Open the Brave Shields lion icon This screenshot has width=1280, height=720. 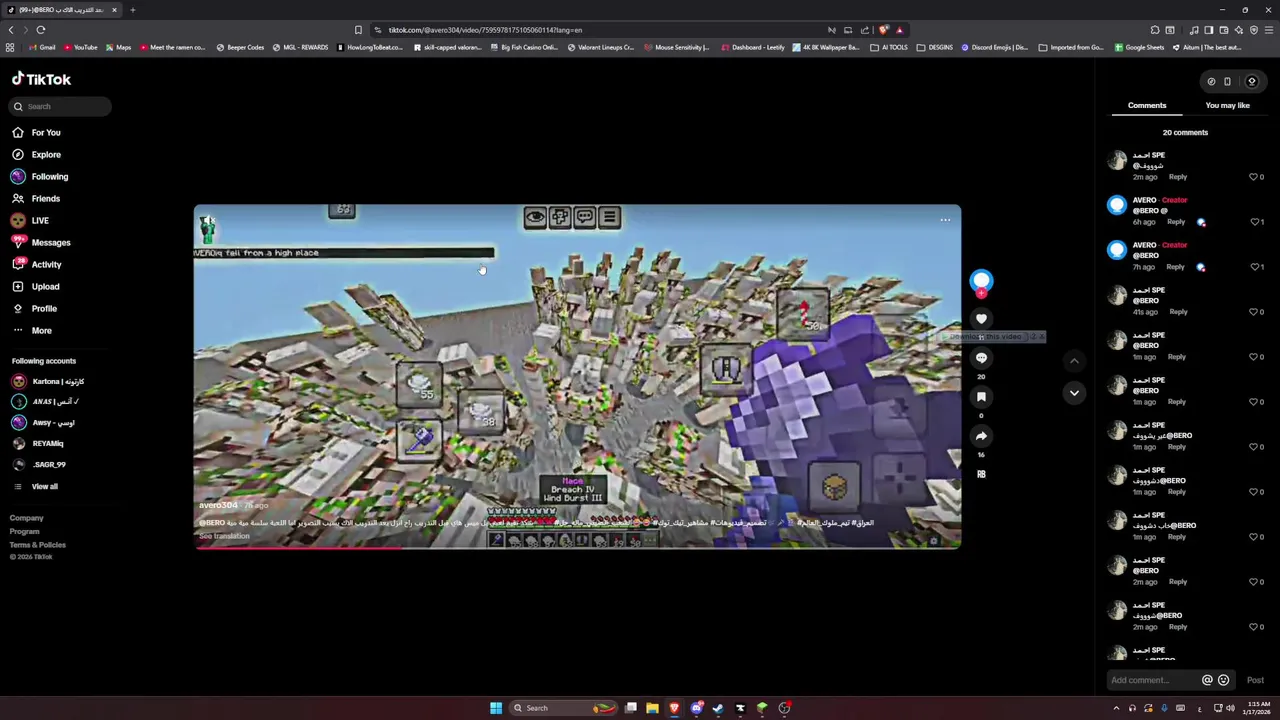(x=884, y=30)
